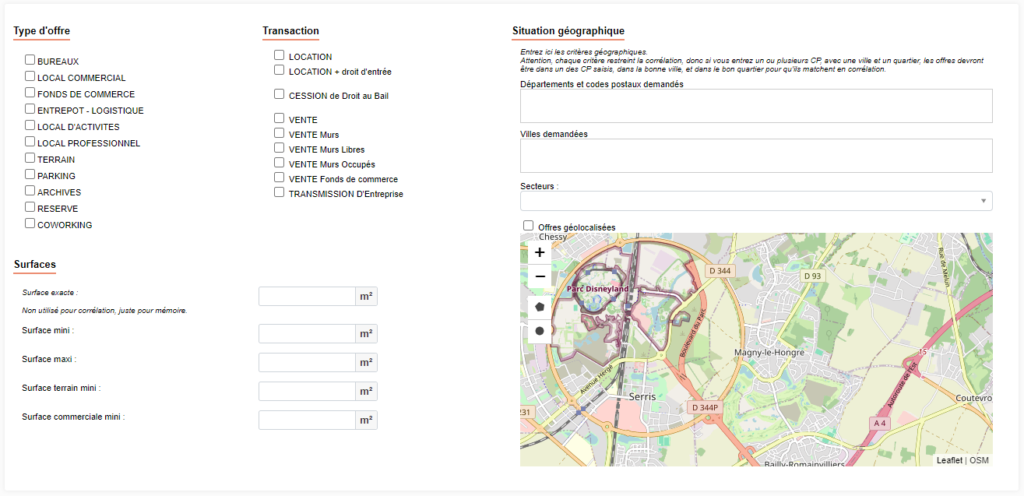The image size is (1024, 496).
Task: Tick the COWORKING checkbox
Action: pyautogui.click(x=30, y=224)
